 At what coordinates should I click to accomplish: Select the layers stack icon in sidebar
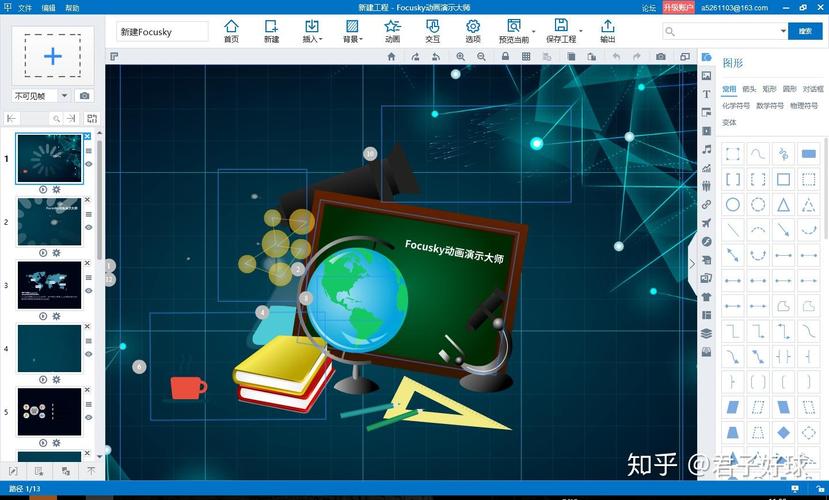pyautogui.click(x=706, y=334)
